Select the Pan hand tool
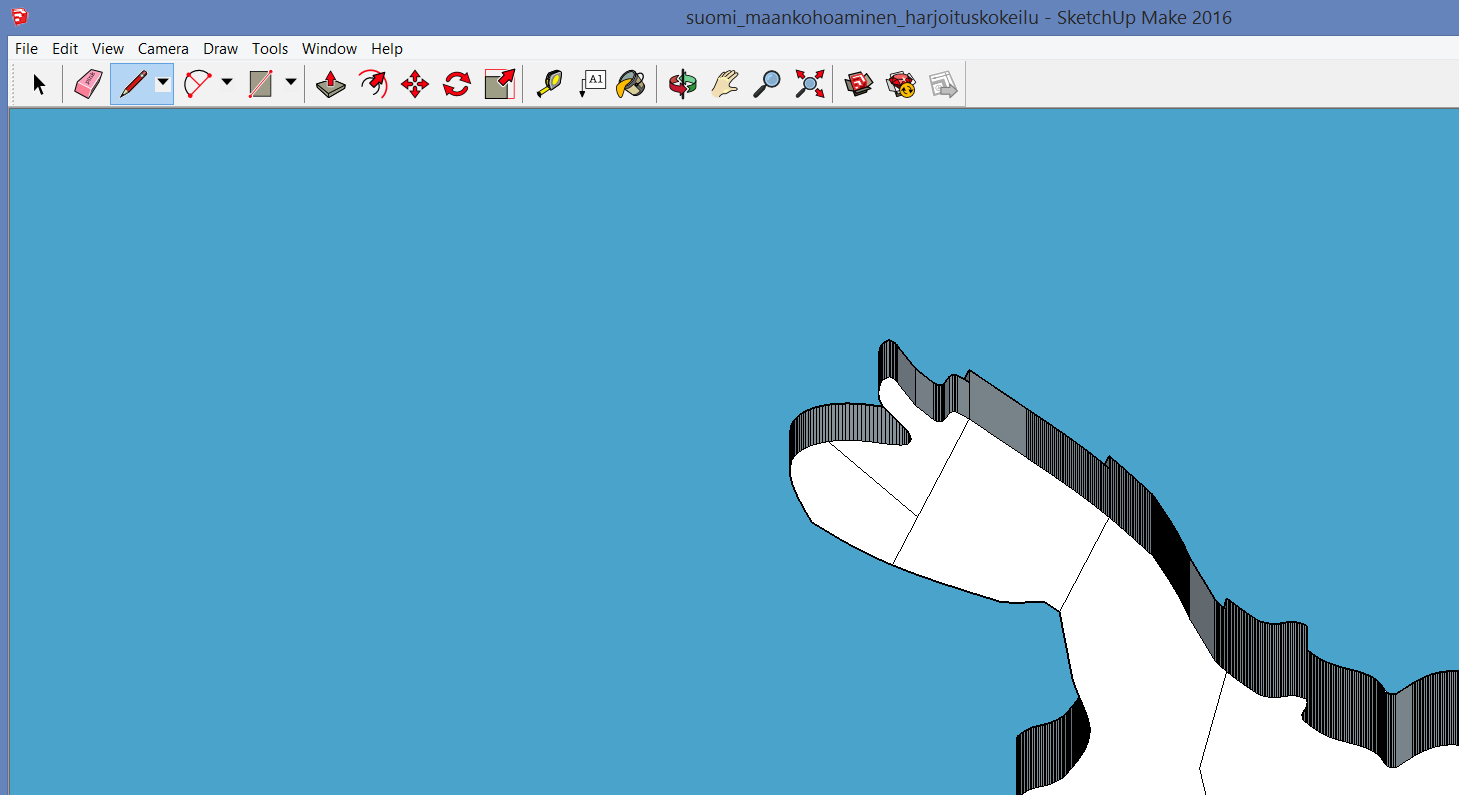 [x=725, y=84]
